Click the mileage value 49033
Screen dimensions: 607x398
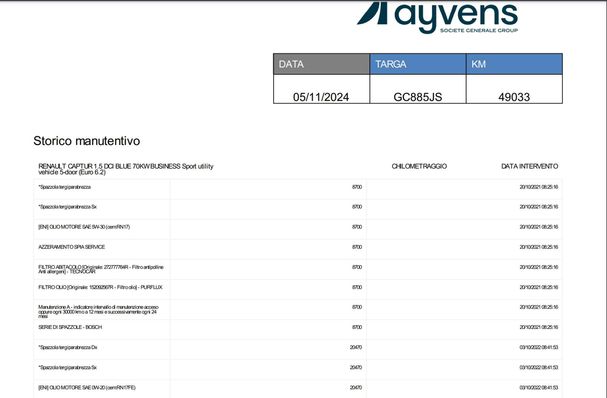pyautogui.click(x=514, y=97)
